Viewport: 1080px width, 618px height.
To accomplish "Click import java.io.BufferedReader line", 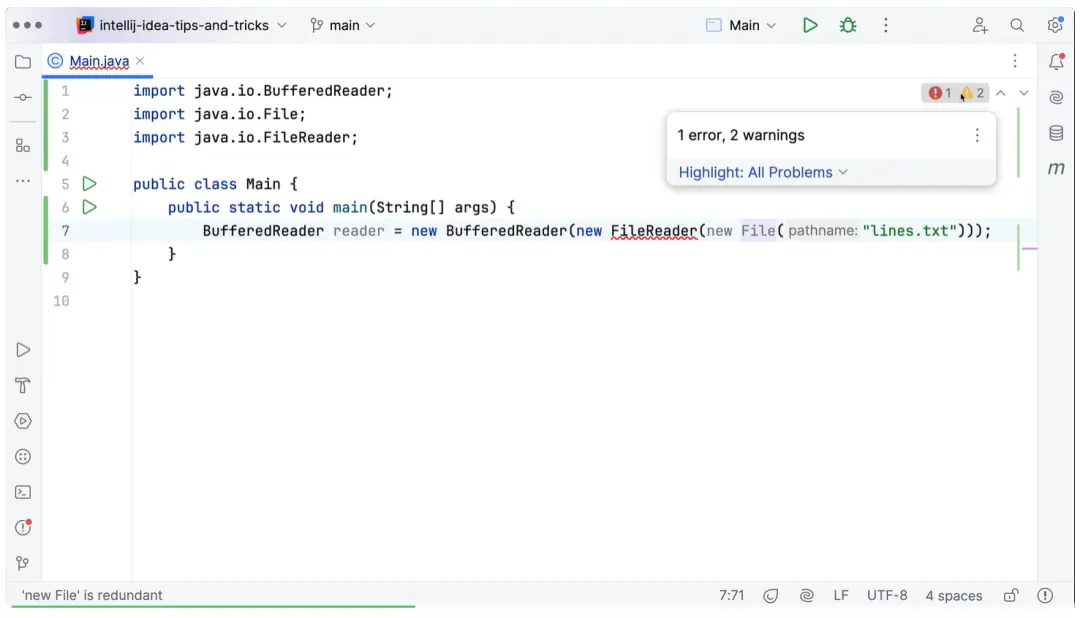I will pyautogui.click(x=262, y=91).
